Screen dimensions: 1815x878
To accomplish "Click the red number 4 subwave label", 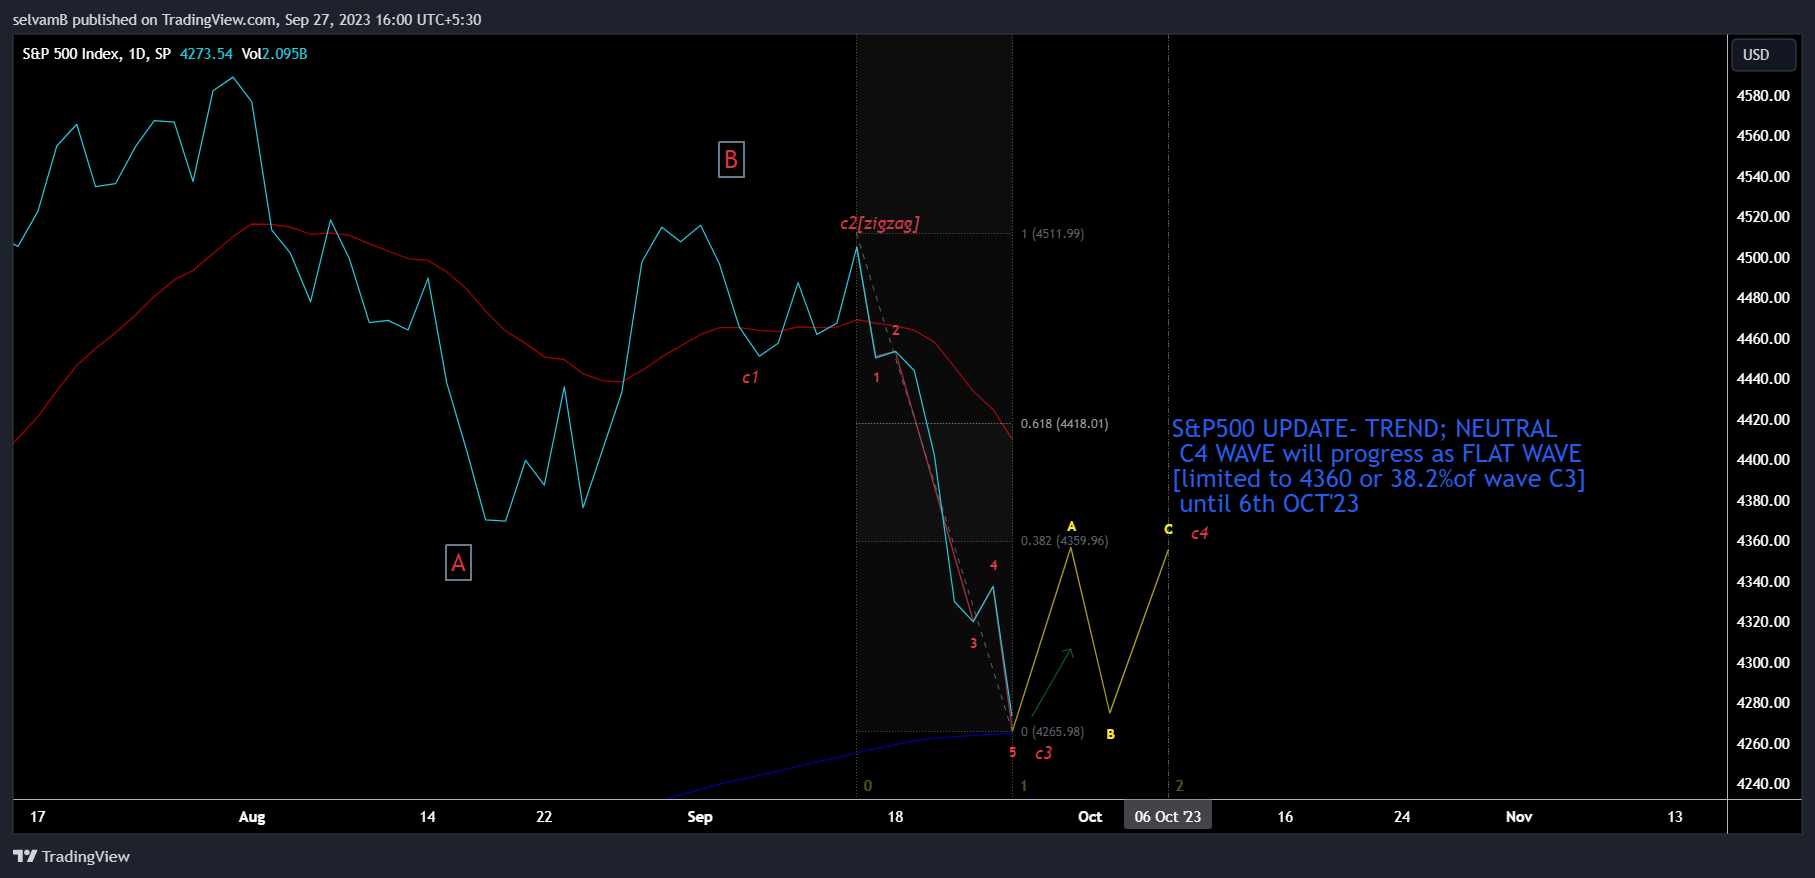I will pos(993,565).
